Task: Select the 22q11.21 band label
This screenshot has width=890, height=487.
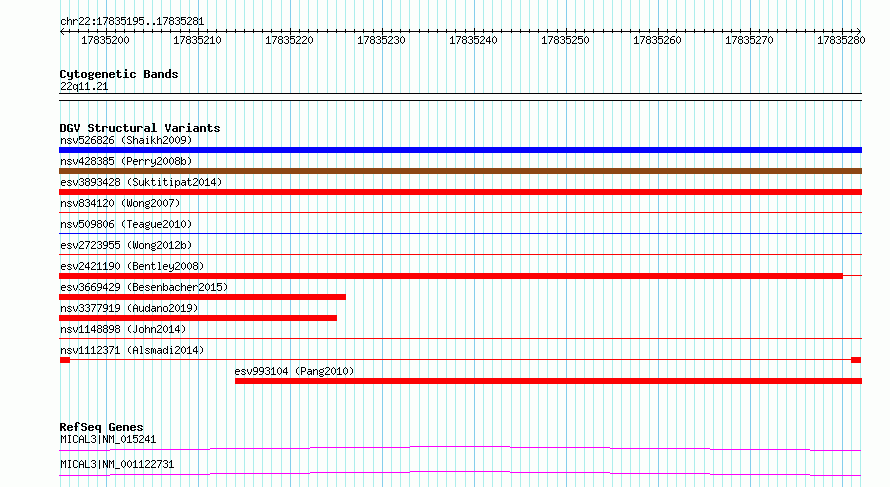Action: pyautogui.click(x=84, y=86)
